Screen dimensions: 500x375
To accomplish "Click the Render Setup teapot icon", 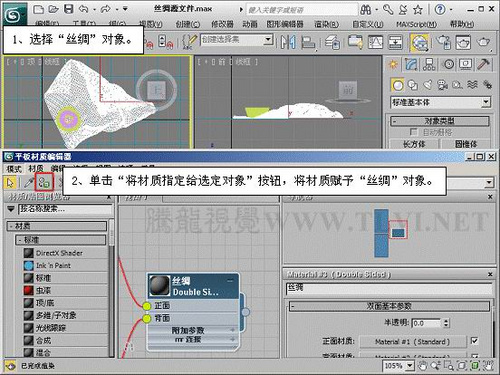I will pos(444,42).
